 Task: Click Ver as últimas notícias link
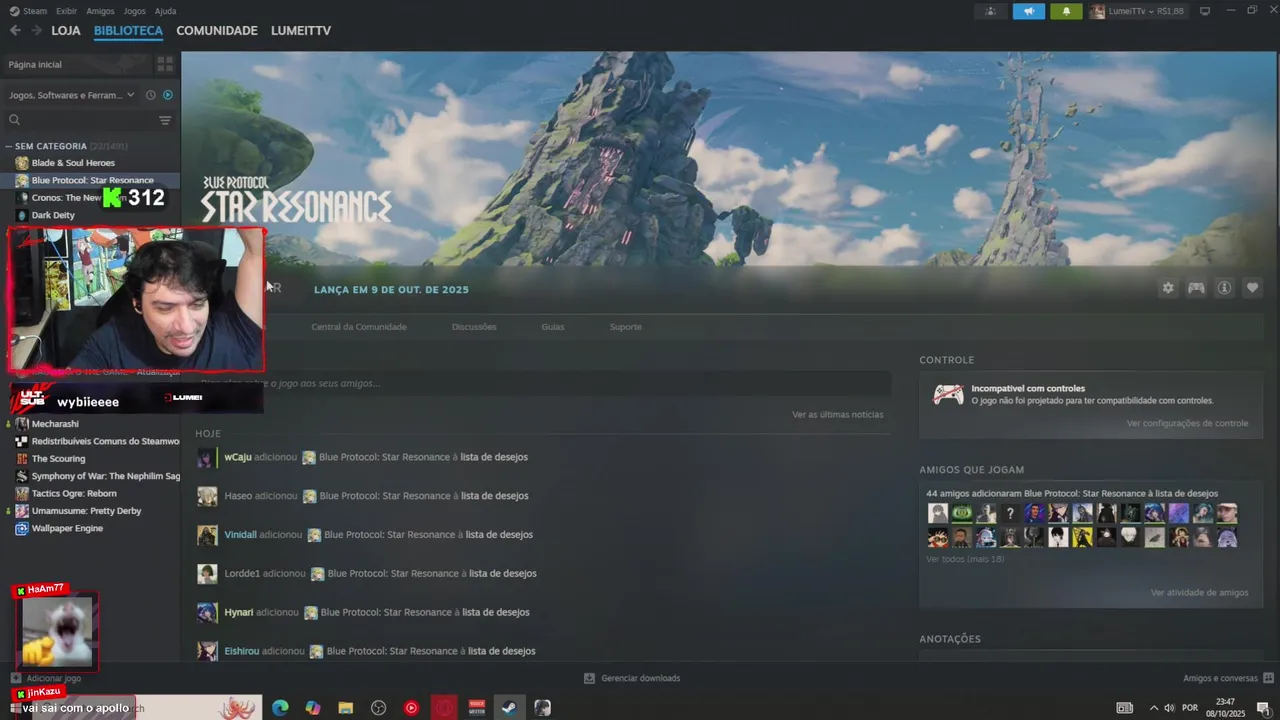837,414
